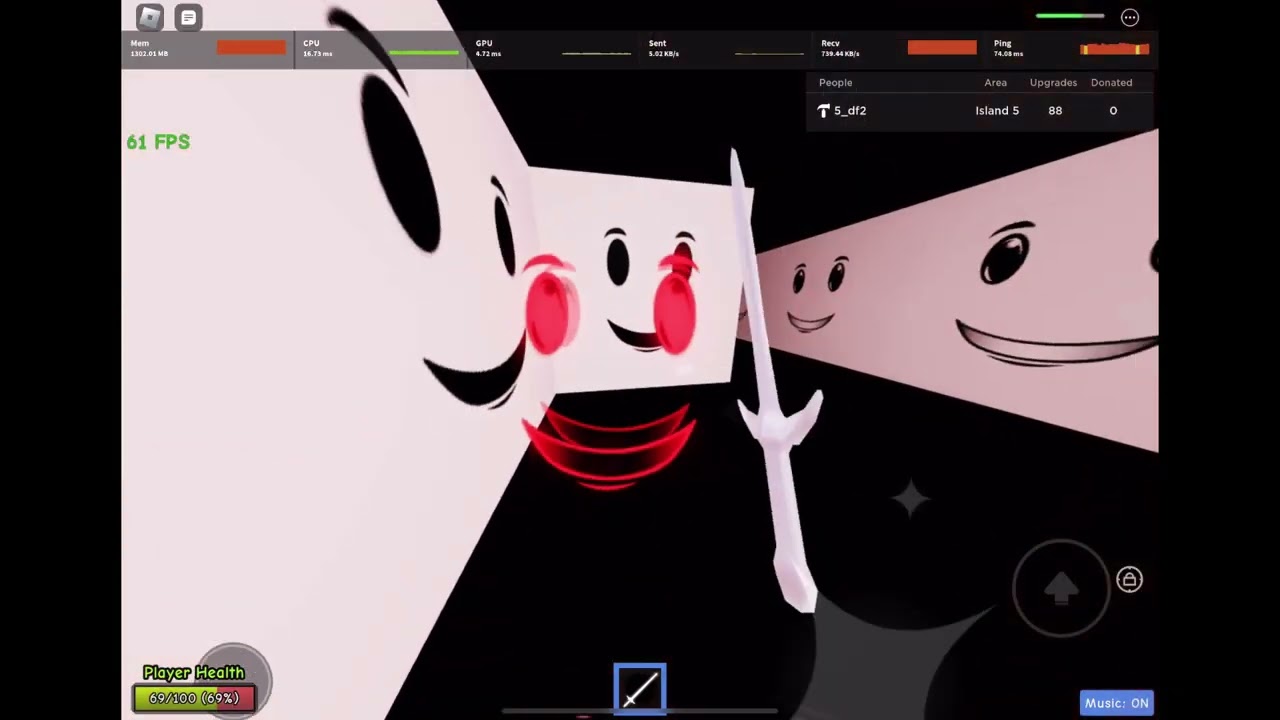Click the 0 donated value
The image size is (1280, 720).
point(1113,110)
